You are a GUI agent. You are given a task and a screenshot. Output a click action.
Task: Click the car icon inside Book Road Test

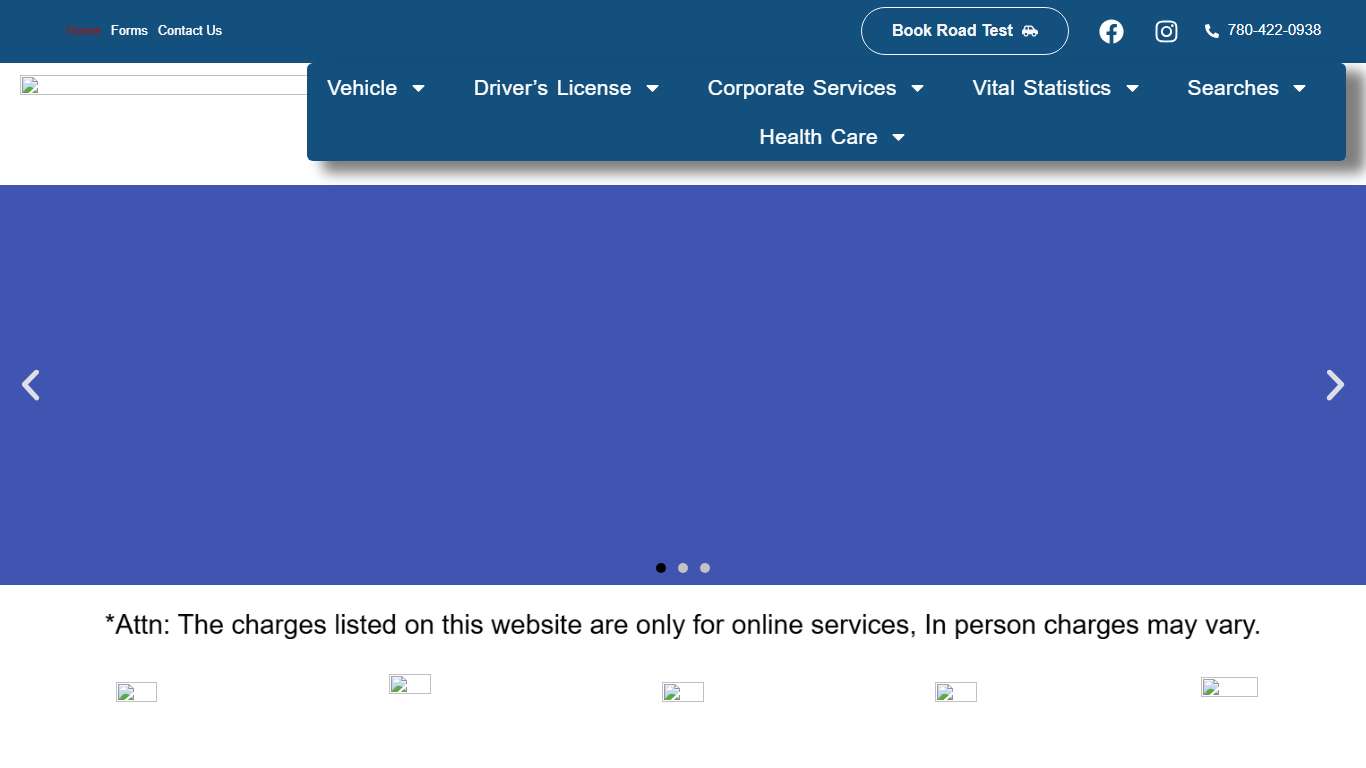click(1029, 31)
